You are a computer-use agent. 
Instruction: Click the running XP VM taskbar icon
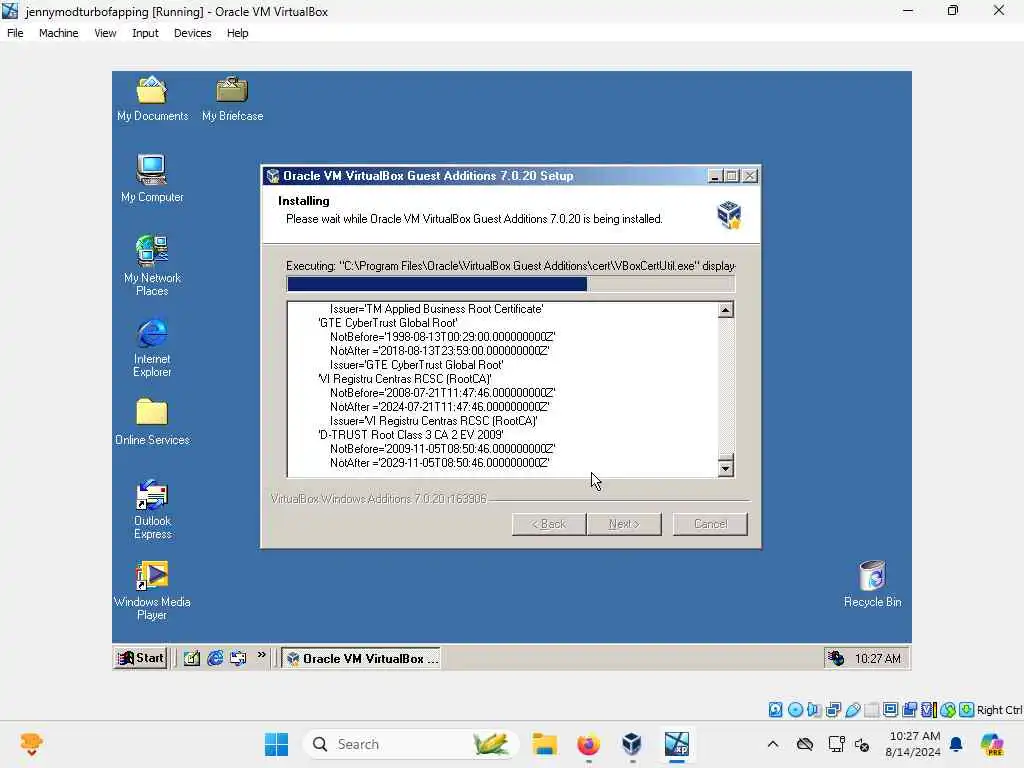pyautogui.click(x=677, y=744)
